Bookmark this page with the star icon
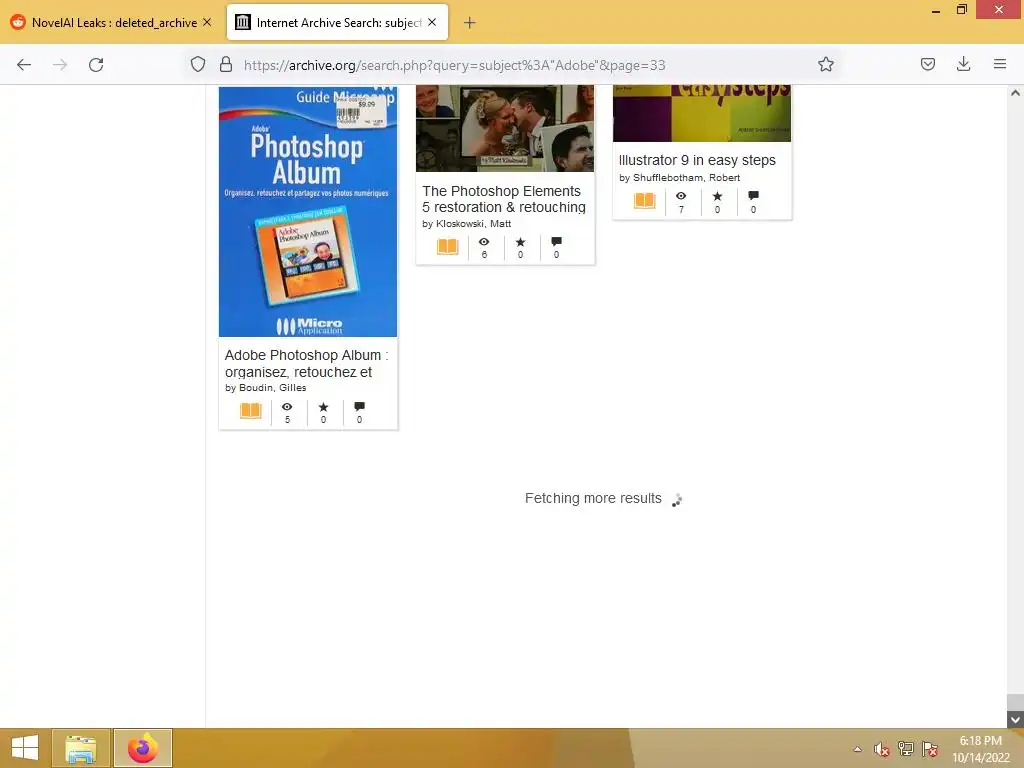The image size is (1024, 768). pyautogui.click(x=825, y=65)
